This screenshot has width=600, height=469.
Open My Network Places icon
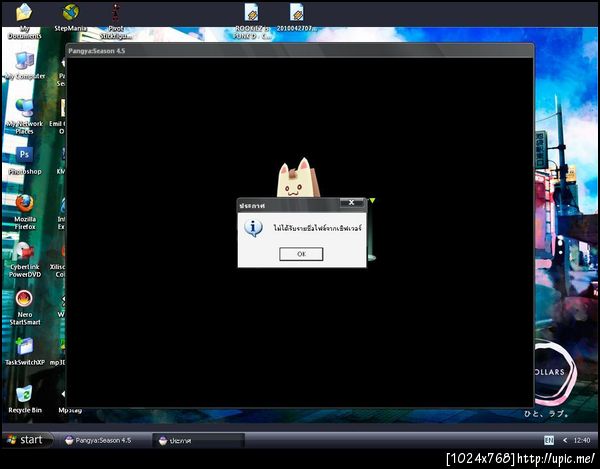[x=25, y=116]
